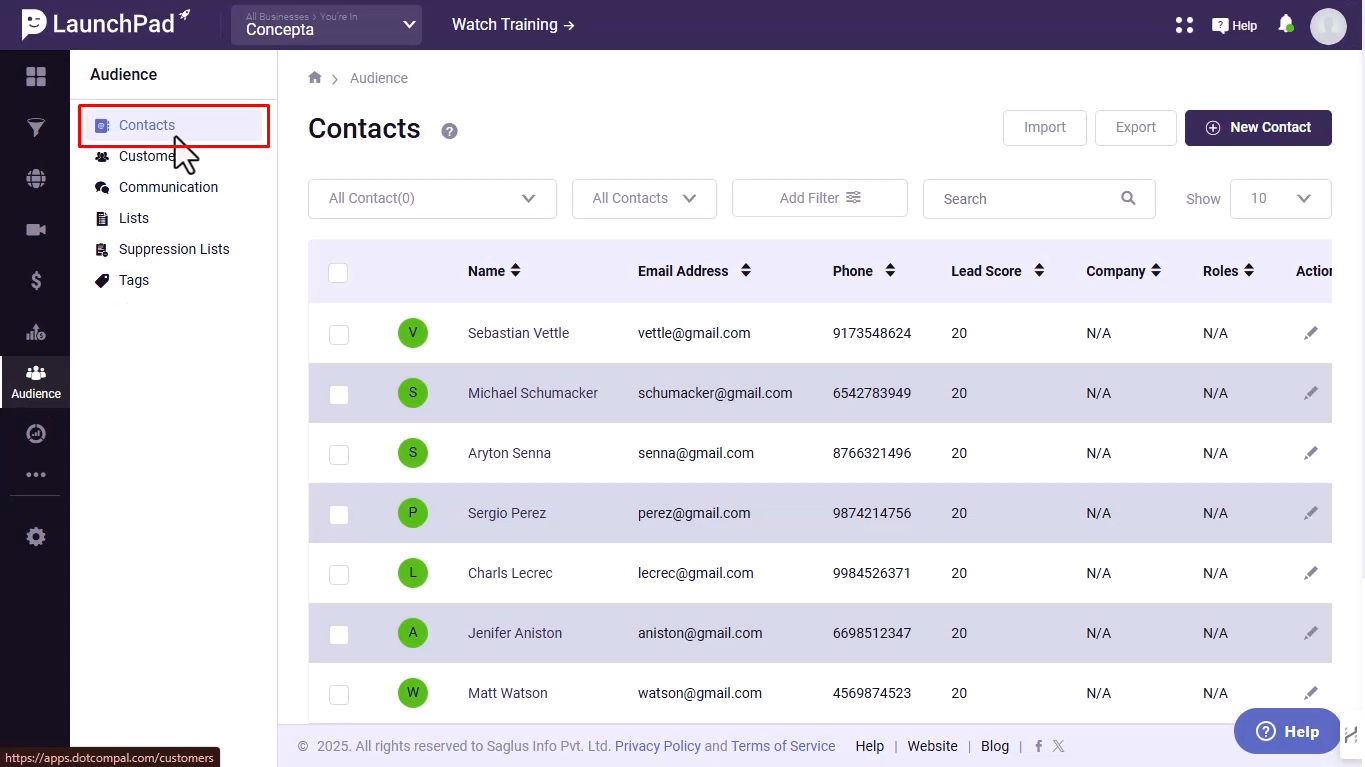This screenshot has height=767, width=1365.
Task: Open the user profile avatar
Action: tap(1329, 26)
